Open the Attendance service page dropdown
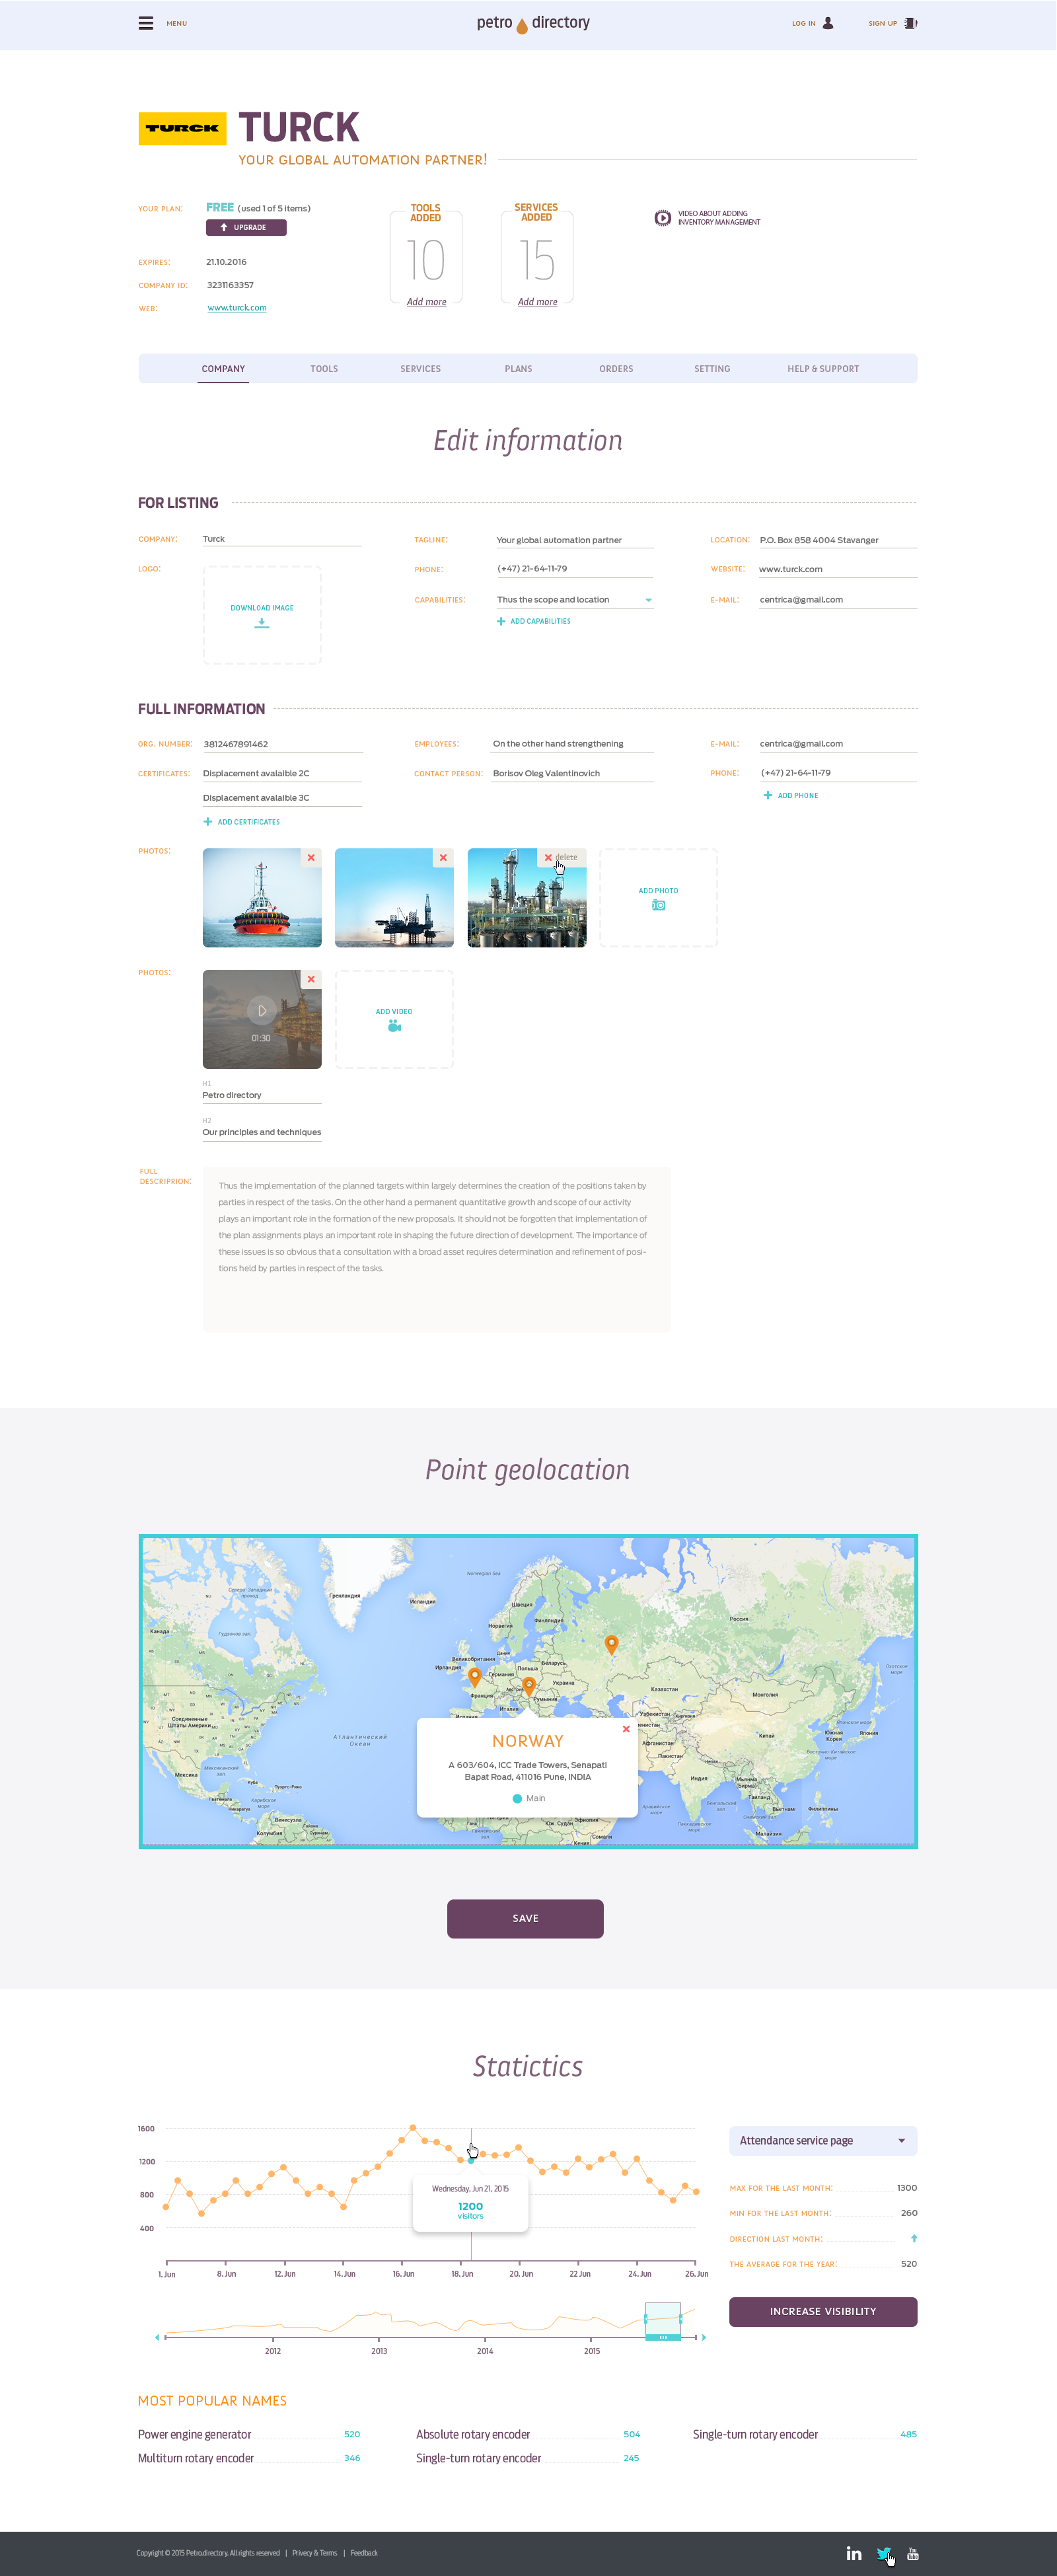Viewport: 1057px width, 2576px height. 823,2140
